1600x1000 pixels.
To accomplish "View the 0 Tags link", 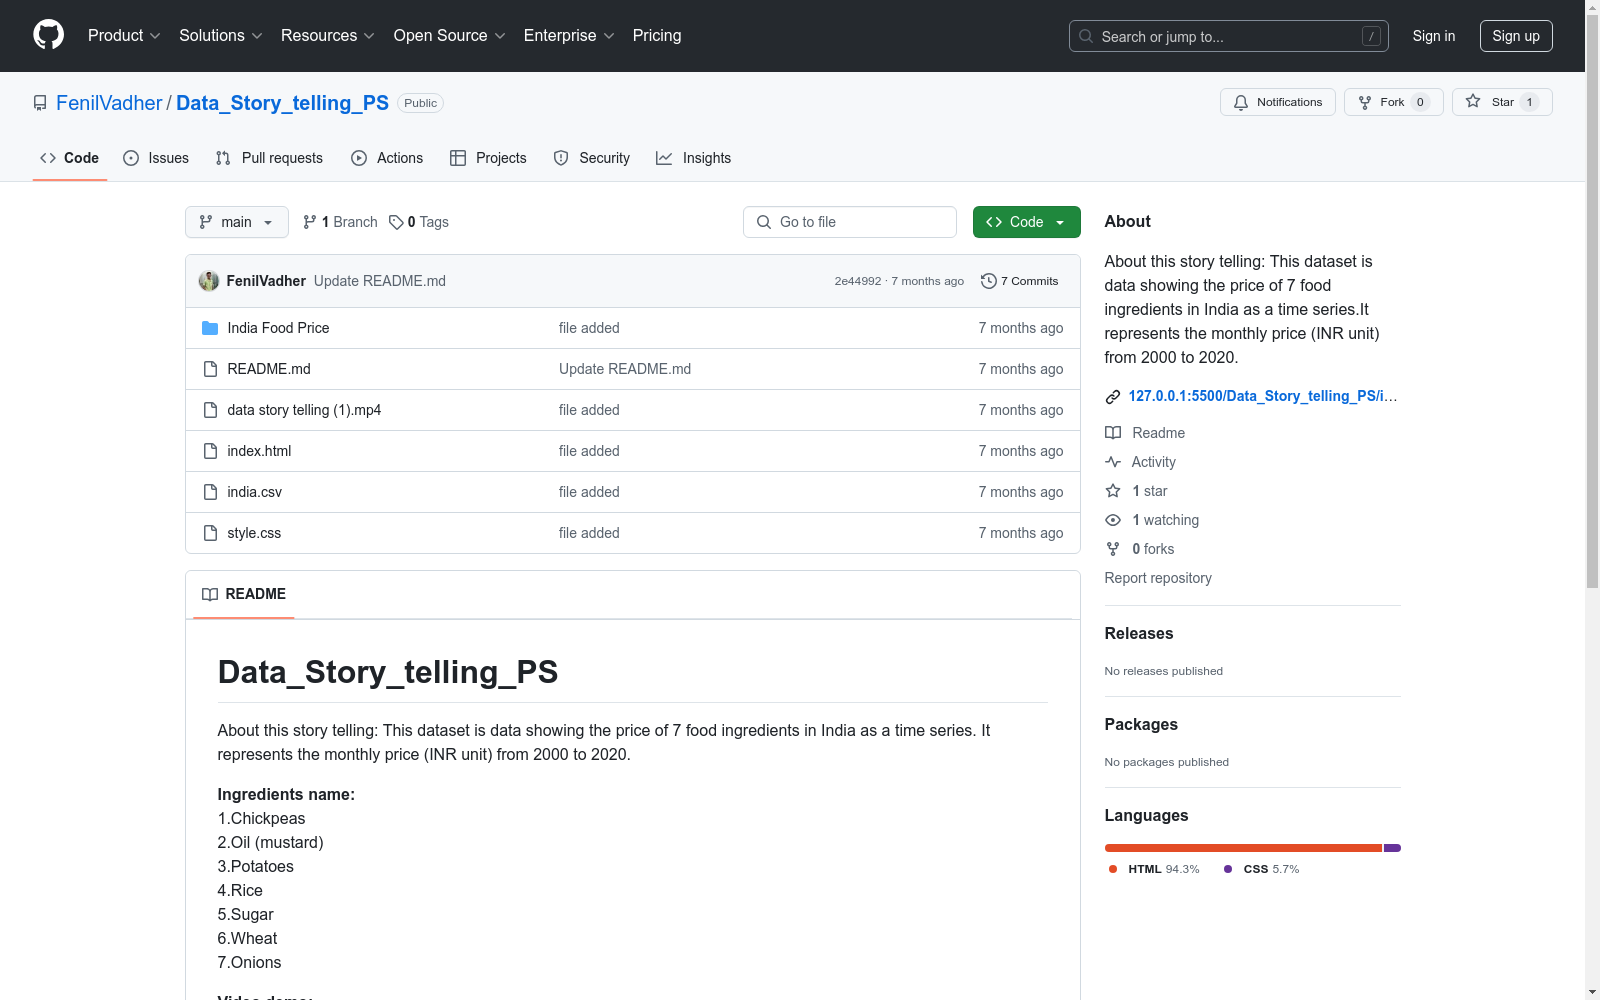I will [419, 222].
